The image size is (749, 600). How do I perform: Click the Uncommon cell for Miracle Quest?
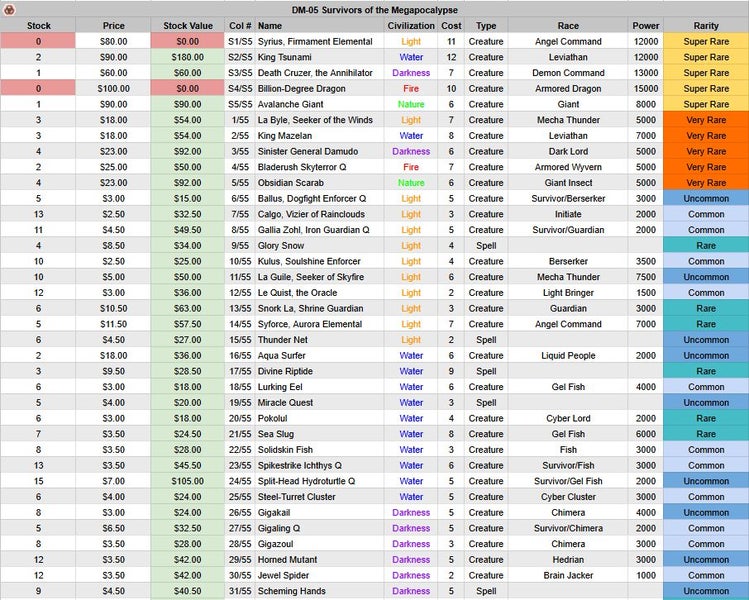pyautogui.click(x=706, y=403)
